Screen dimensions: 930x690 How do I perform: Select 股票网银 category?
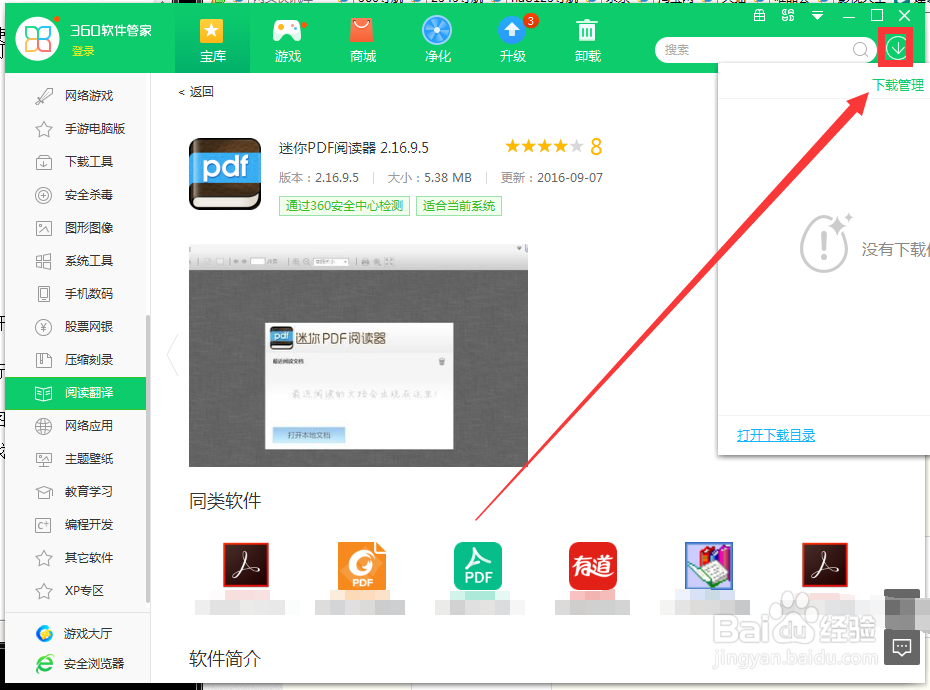click(75, 327)
